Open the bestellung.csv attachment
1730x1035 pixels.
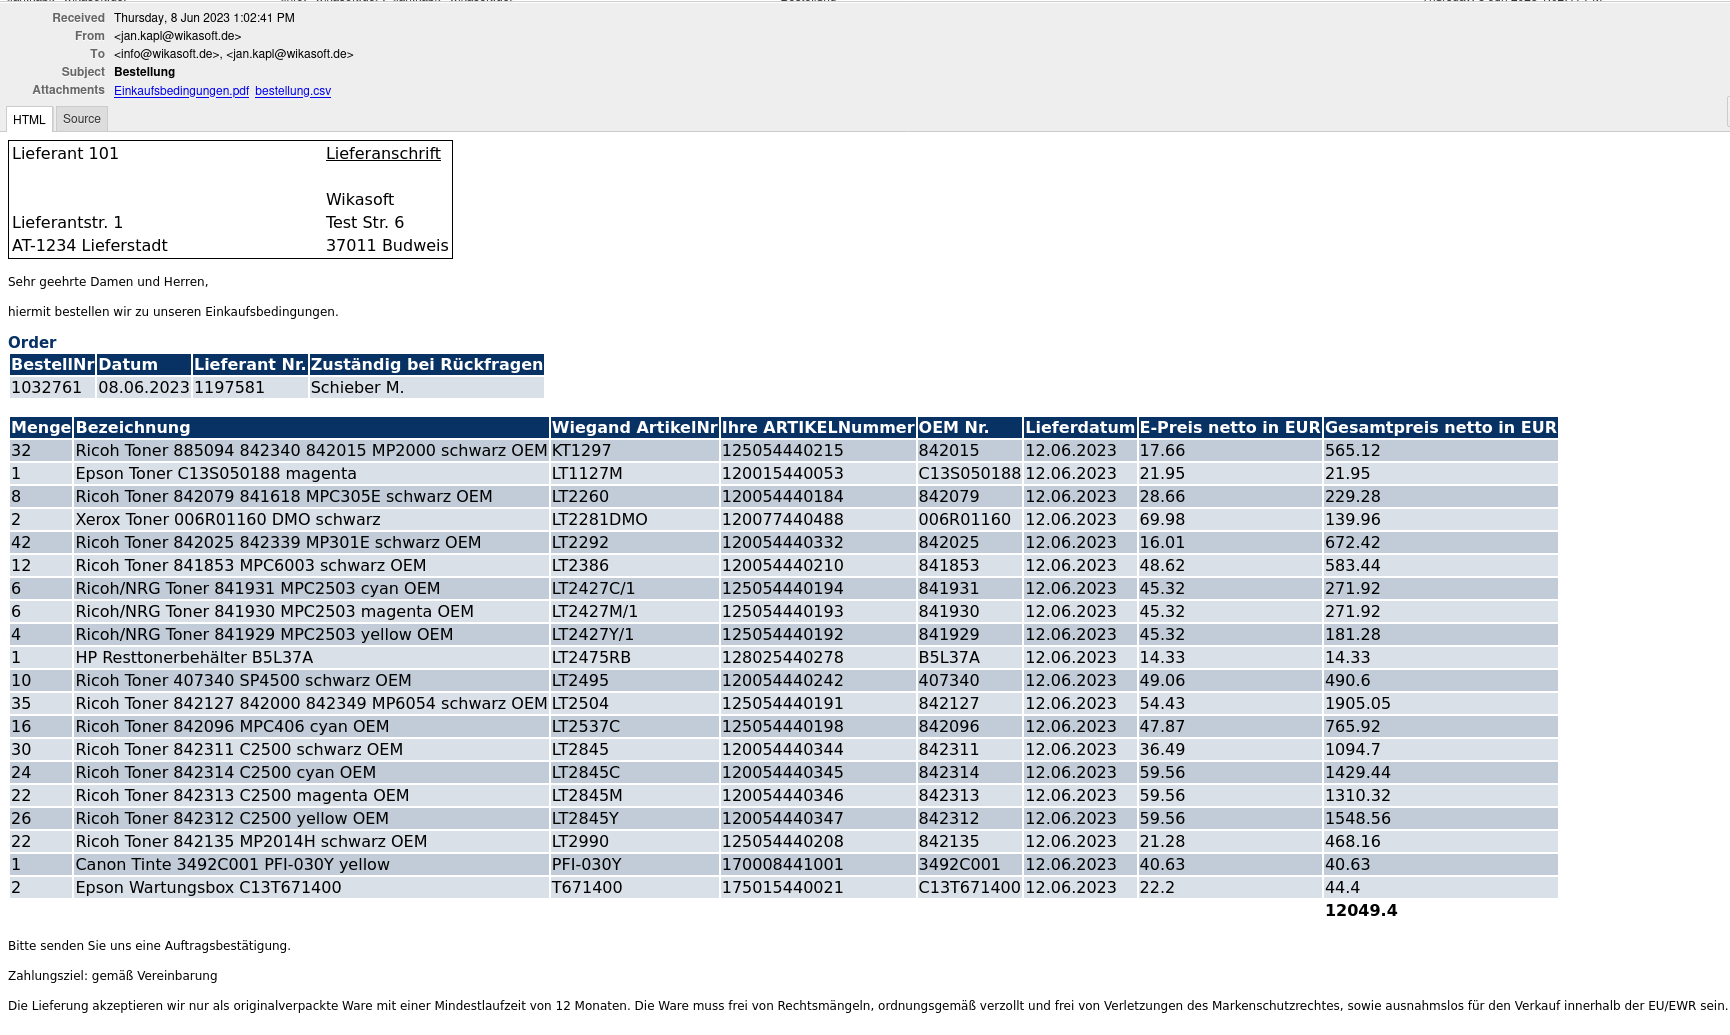[x=292, y=91]
